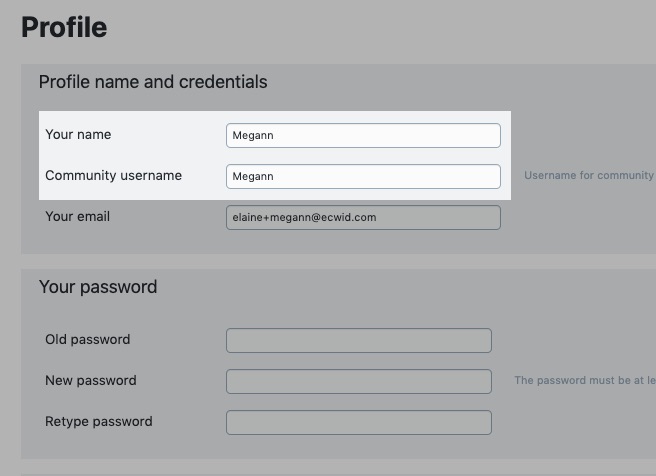656x476 pixels.
Task: Click the "Community username" label text
Action: [113, 176]
